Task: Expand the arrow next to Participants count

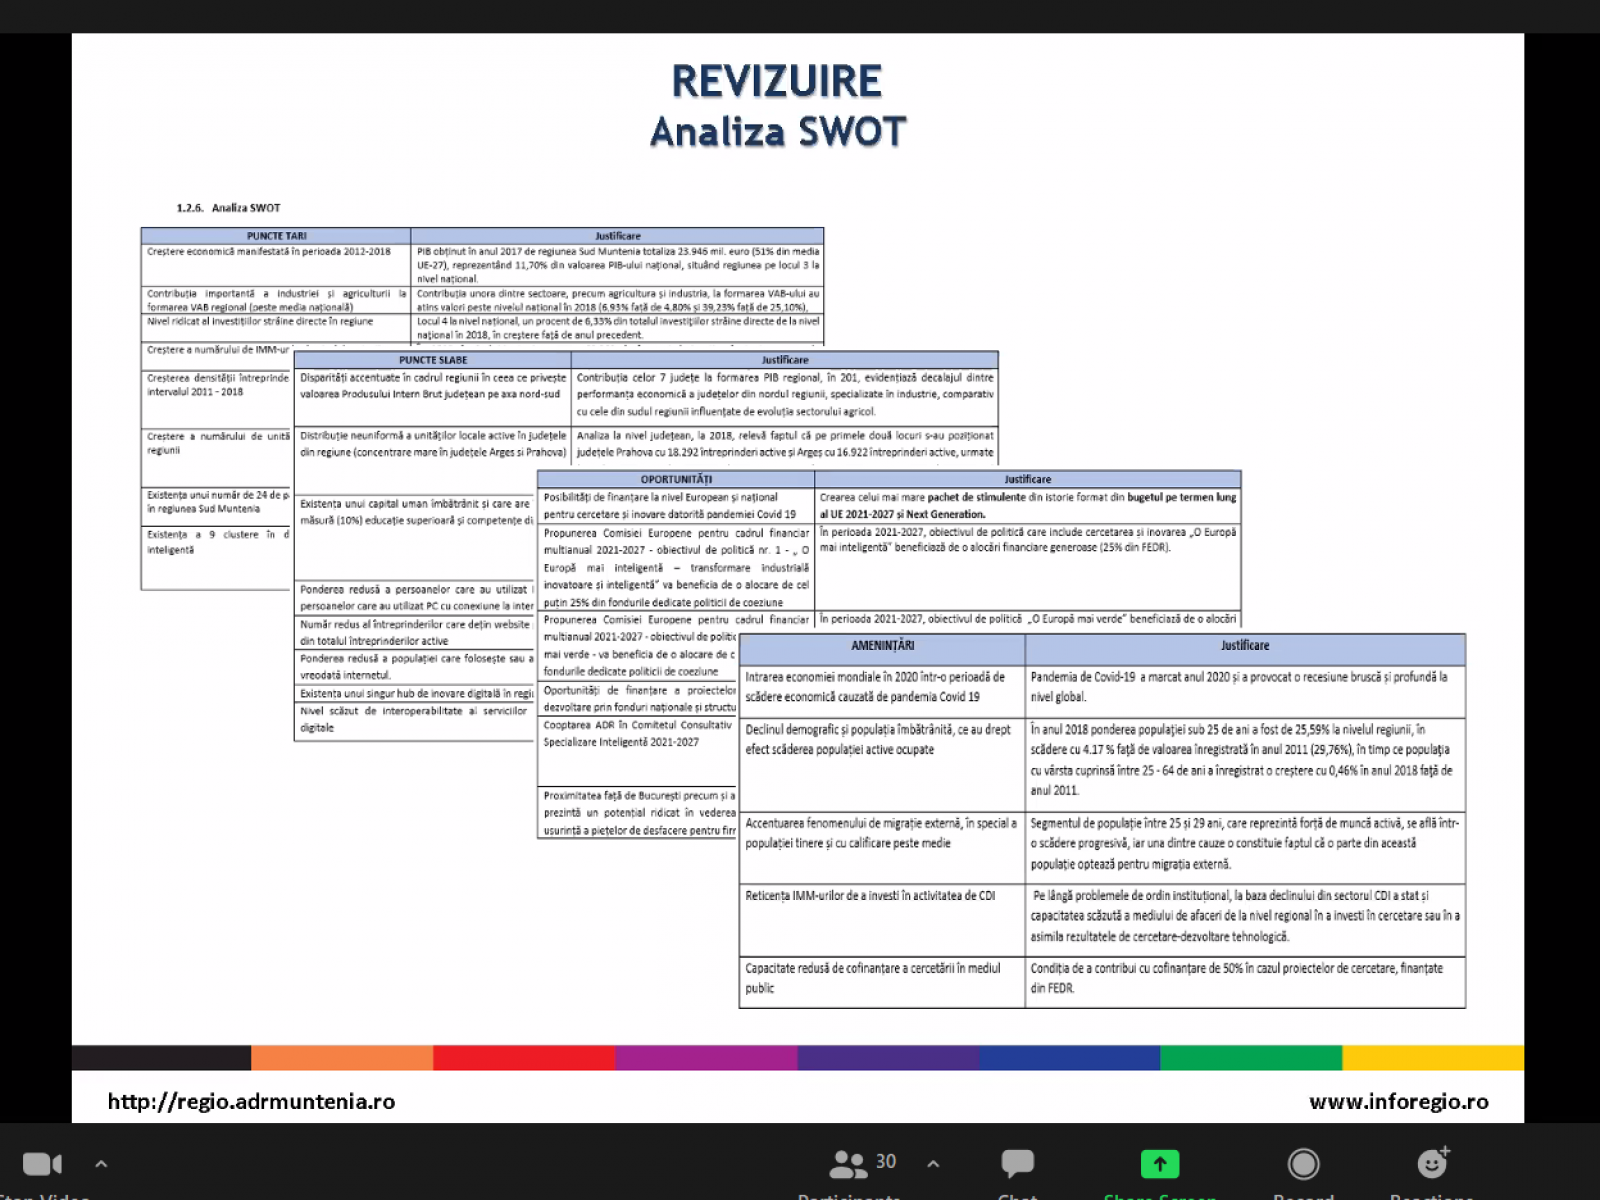Action: [933, 1164]
